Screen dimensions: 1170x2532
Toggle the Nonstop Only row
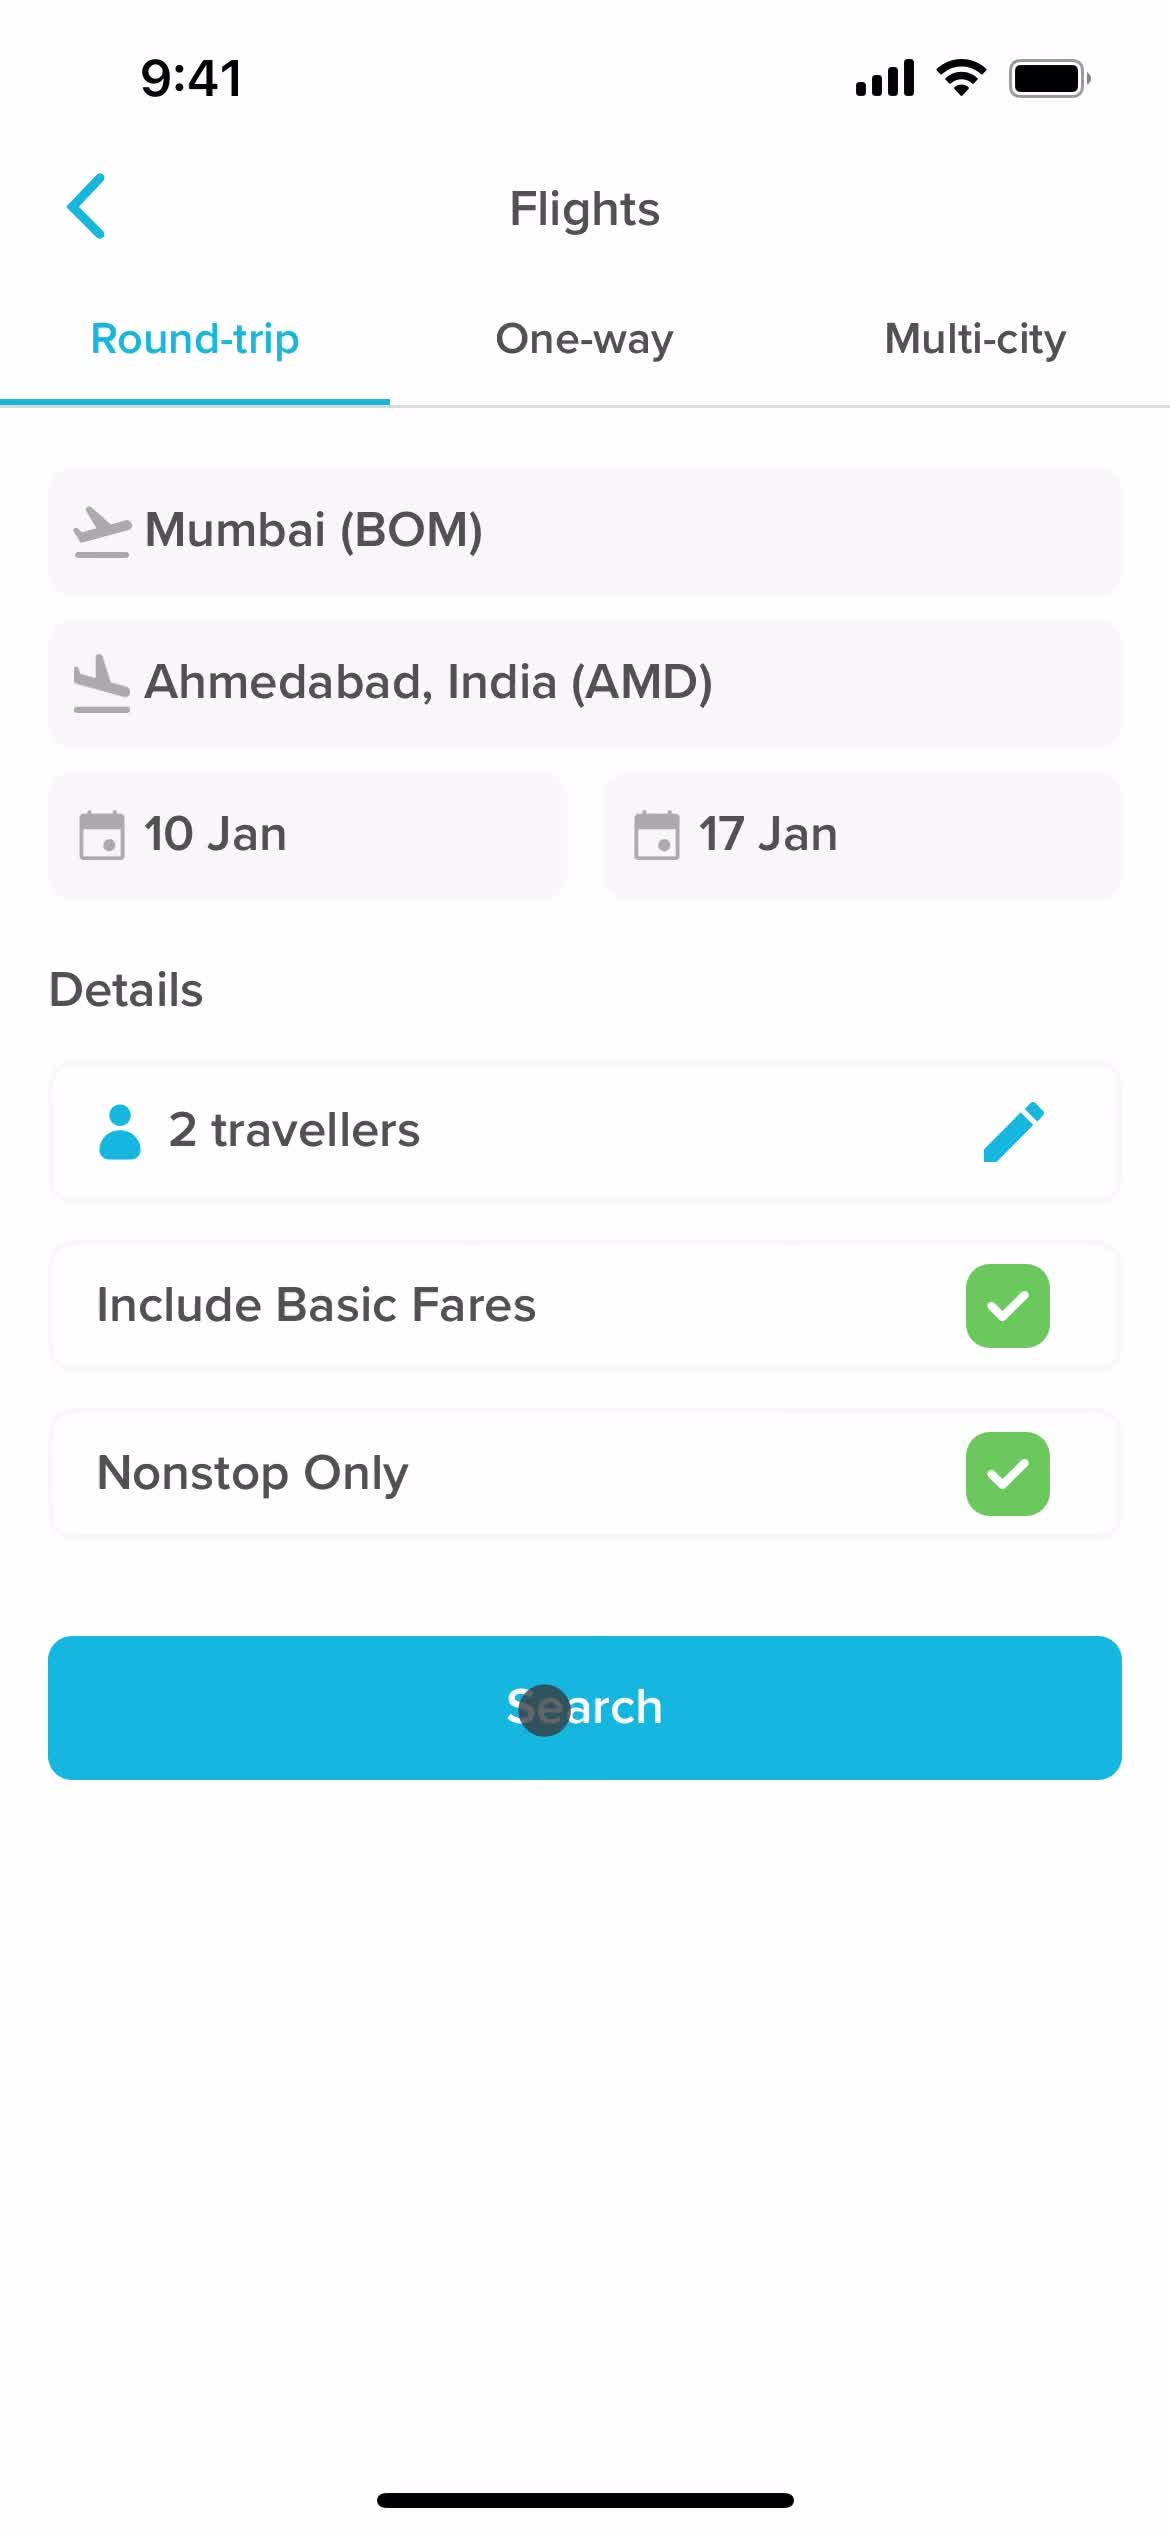(x=585, y=1474)
